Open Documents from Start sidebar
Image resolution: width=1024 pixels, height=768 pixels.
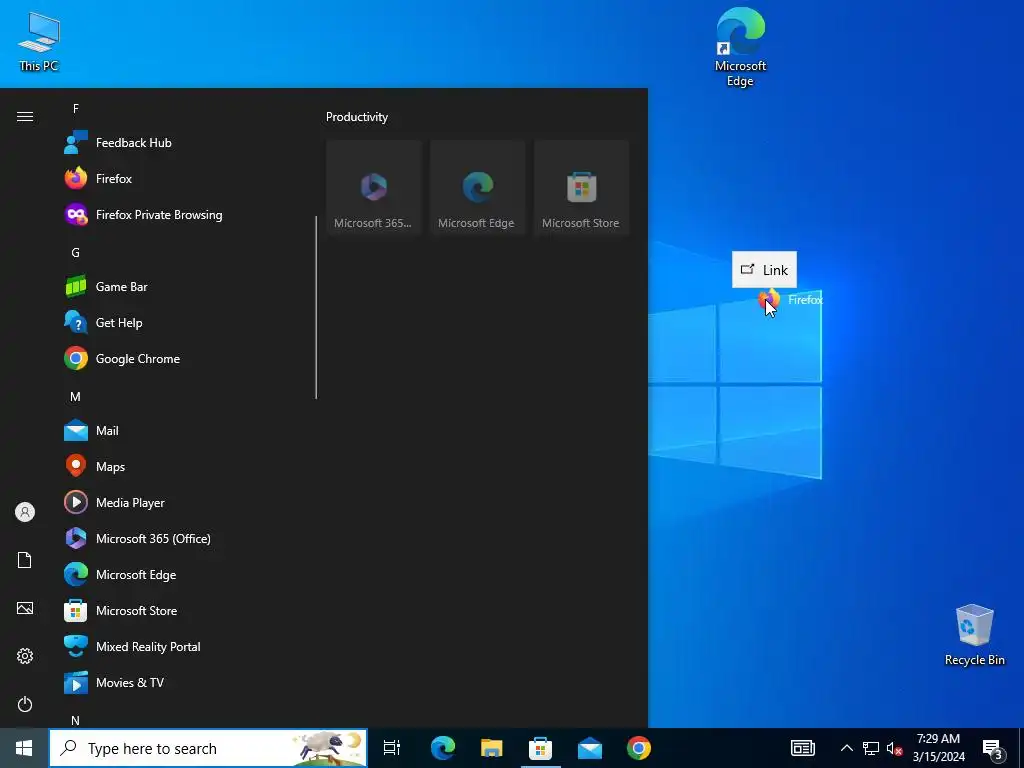[x=25, y=560]
